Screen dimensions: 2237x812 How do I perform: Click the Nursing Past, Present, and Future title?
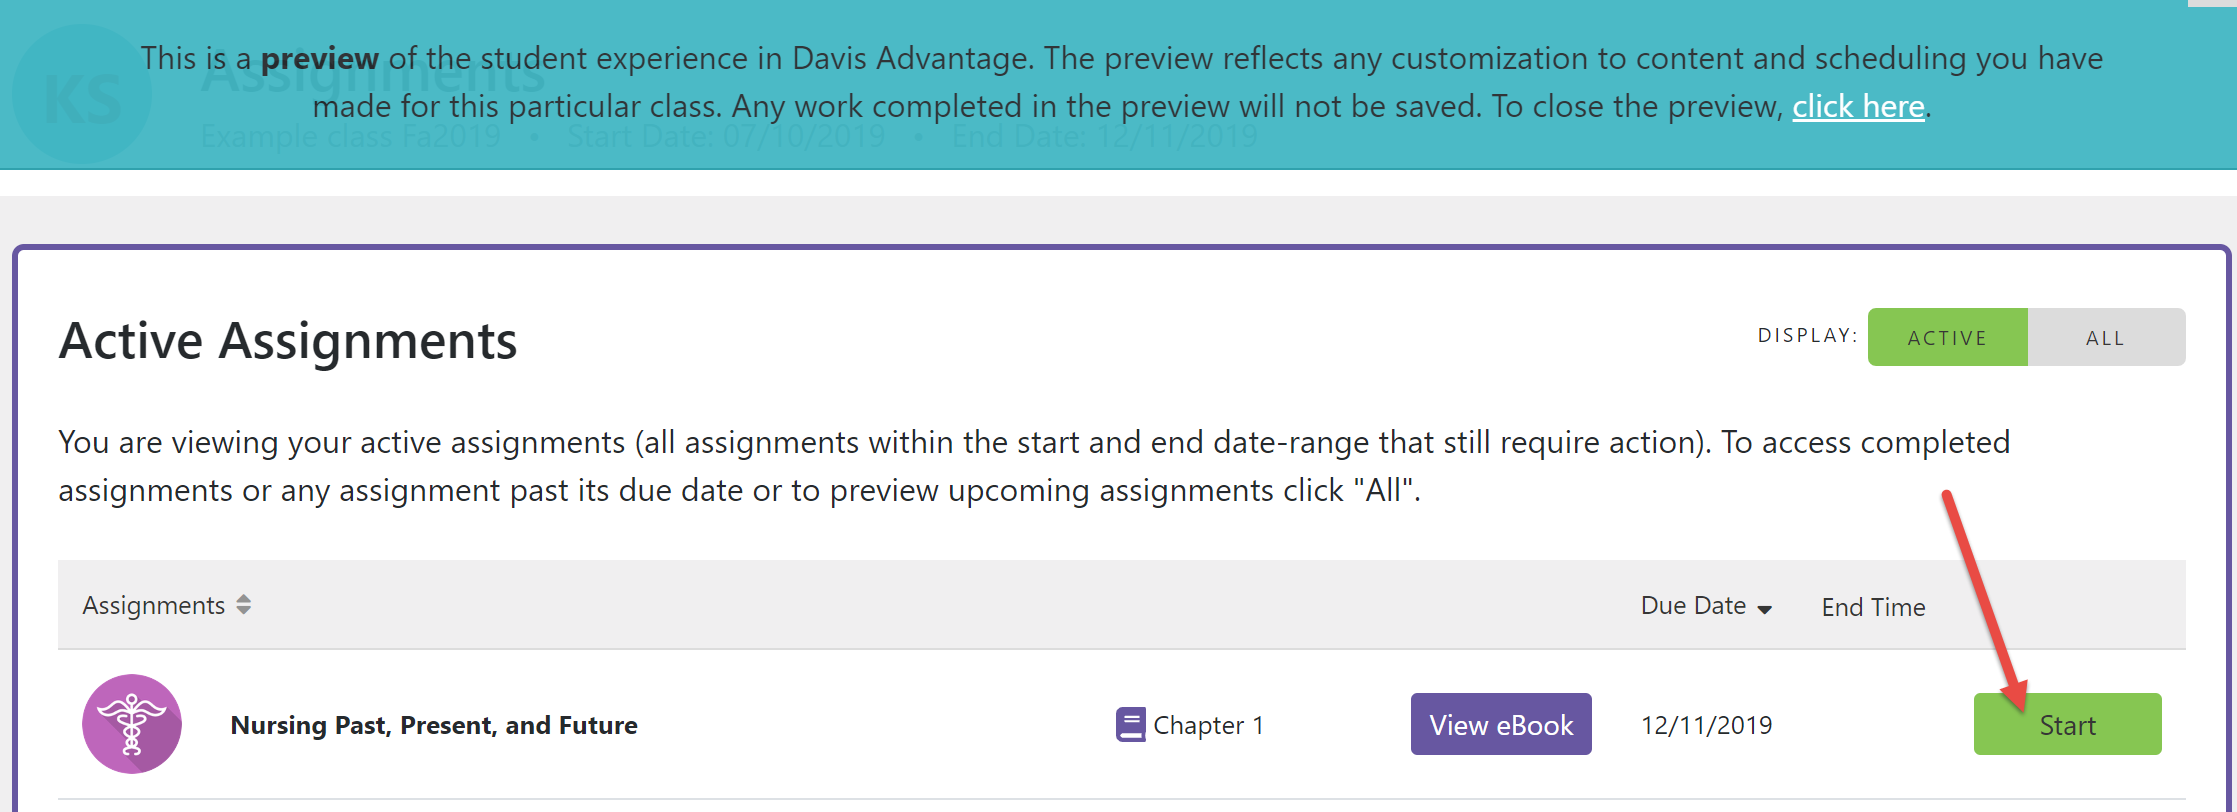point(433,725)
